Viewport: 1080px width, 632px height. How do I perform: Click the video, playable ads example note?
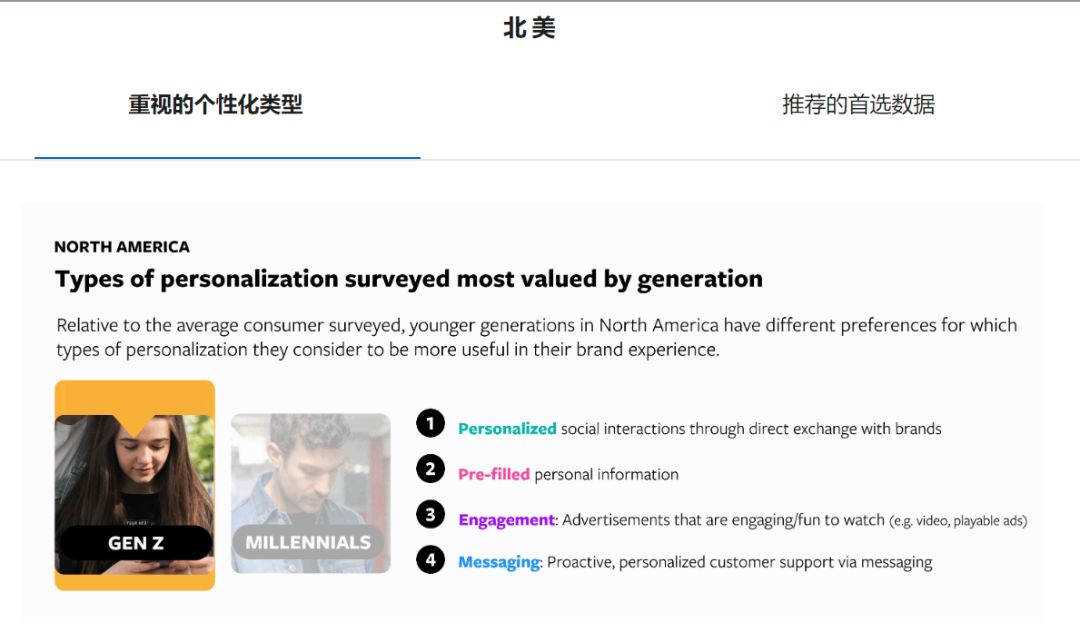click(x=958, y=521)
